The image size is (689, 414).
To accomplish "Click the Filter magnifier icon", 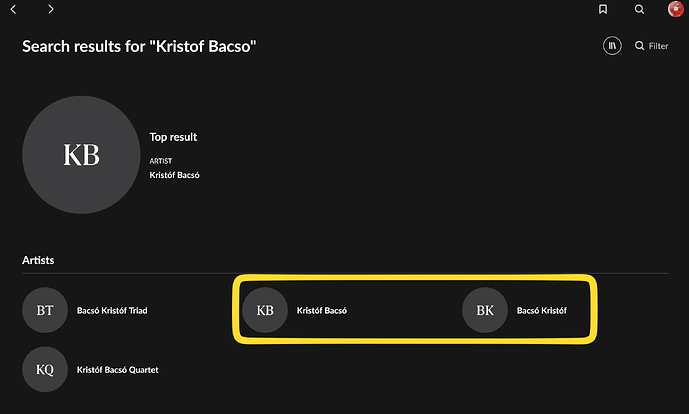I will pos(639,46).
